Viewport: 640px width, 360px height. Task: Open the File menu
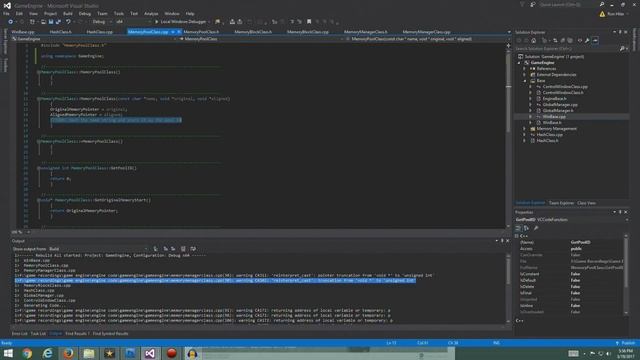[x=6, y=13]
